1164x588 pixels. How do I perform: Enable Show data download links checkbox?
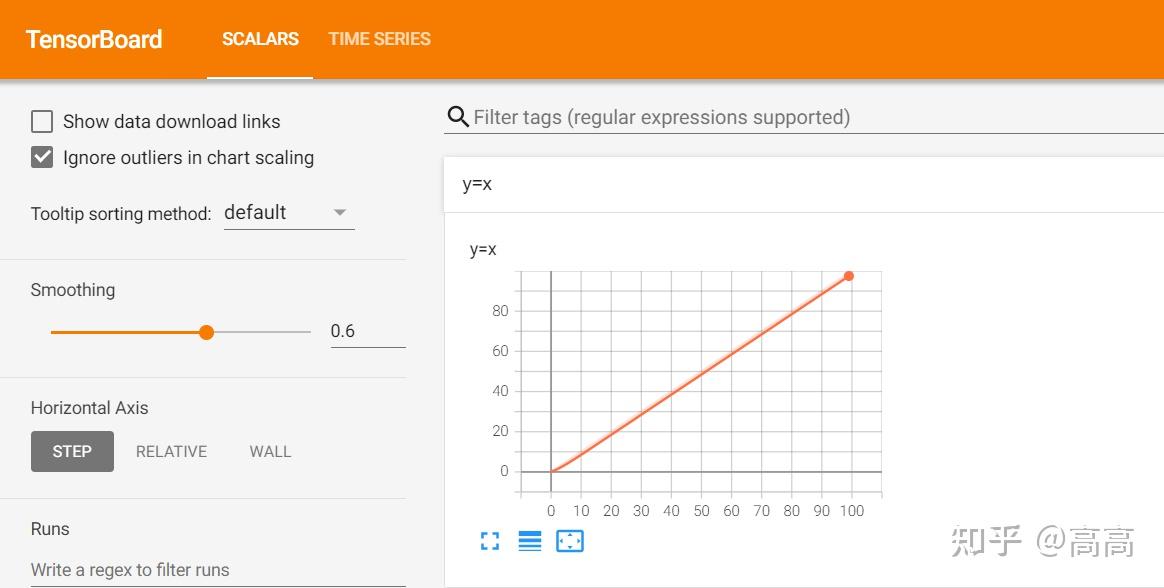click(42, 121)
